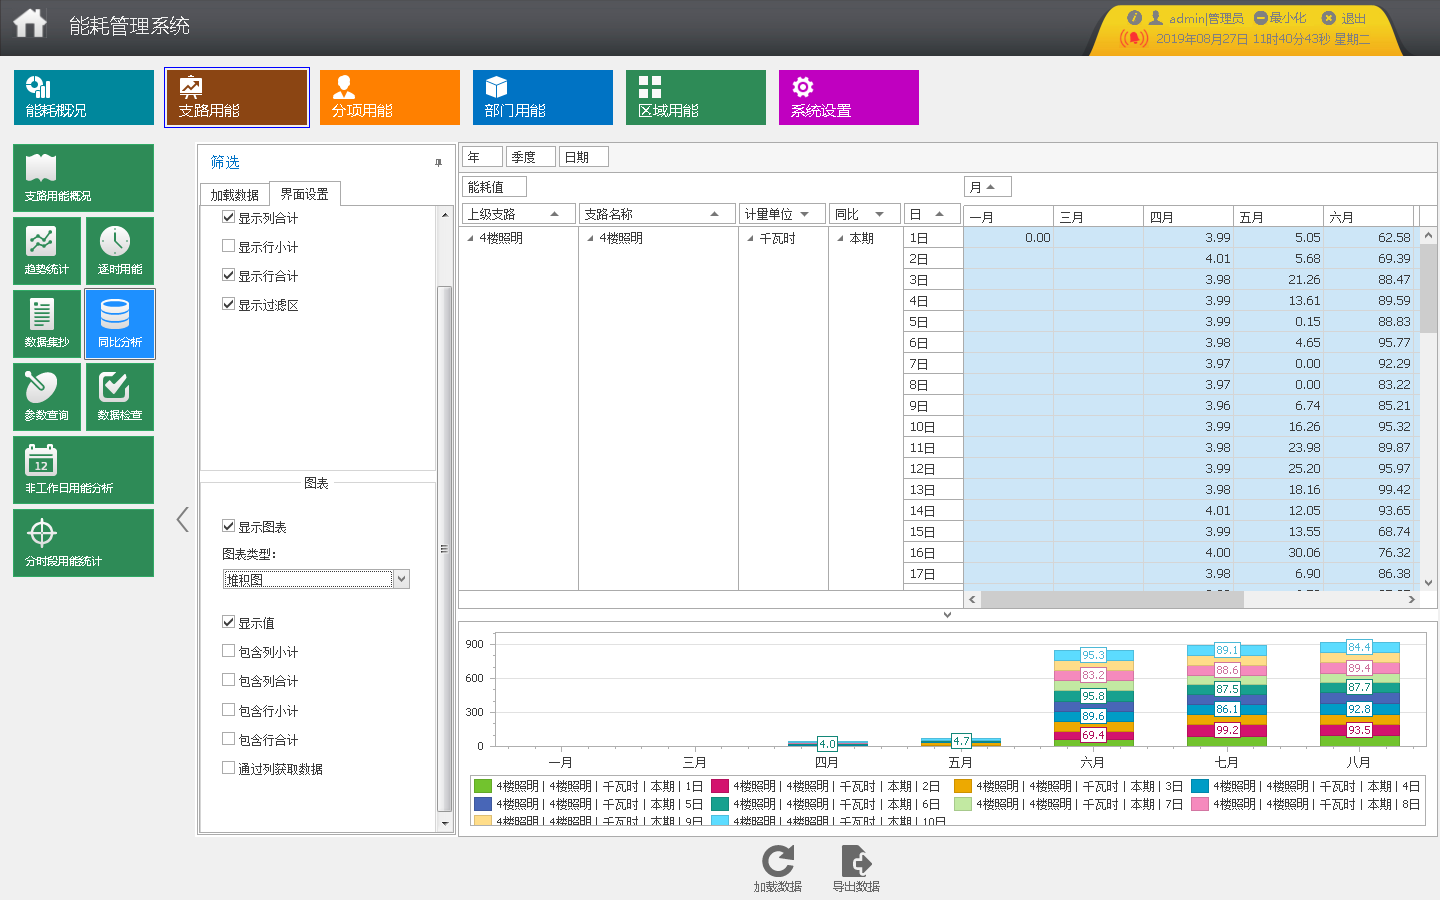
Task: Open the 计量单位 column filter dropdown
Action: (x=805, y=214)
